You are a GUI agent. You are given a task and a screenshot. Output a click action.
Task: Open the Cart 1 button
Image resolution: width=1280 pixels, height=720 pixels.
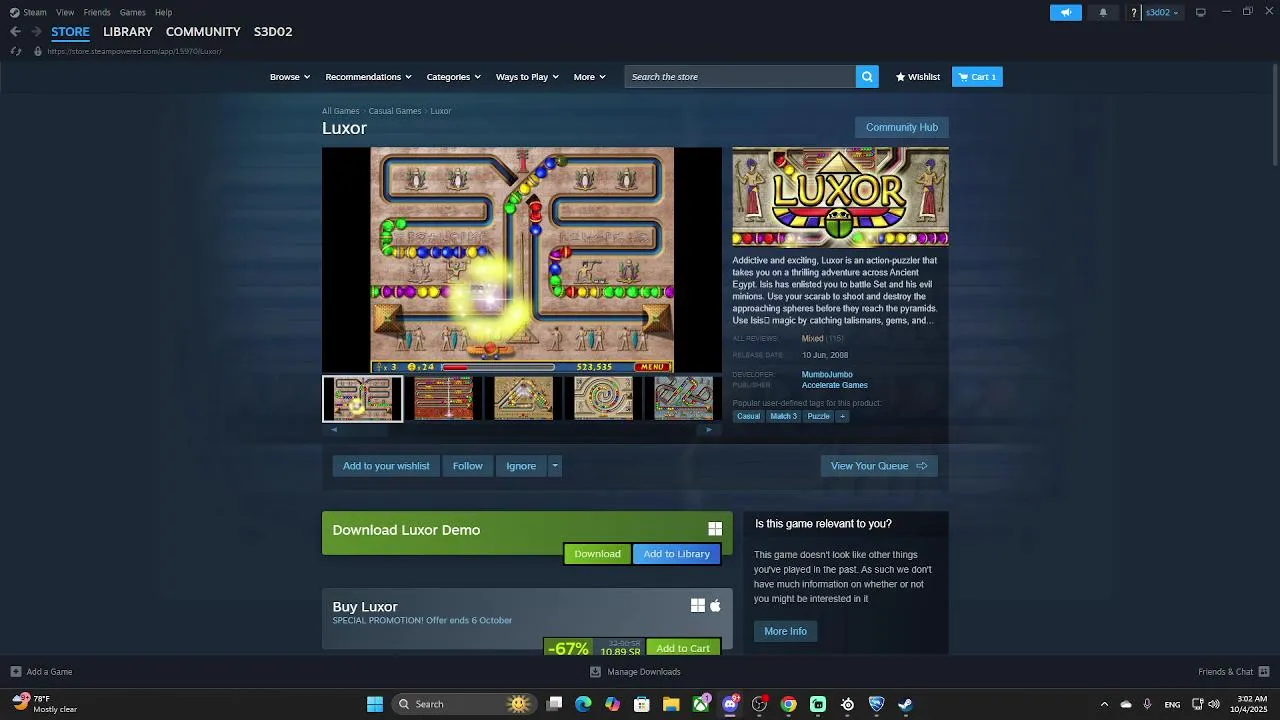tap(977, 77)
